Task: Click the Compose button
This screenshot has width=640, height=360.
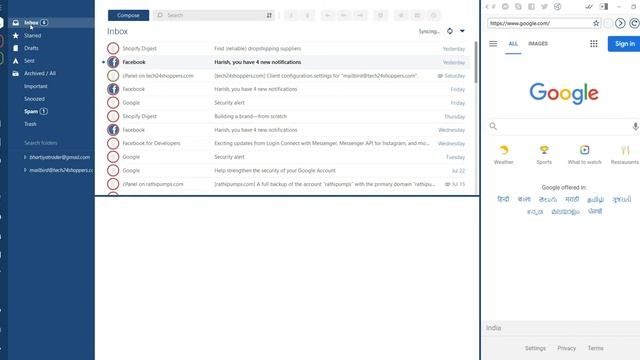Action: pos(128,15)
